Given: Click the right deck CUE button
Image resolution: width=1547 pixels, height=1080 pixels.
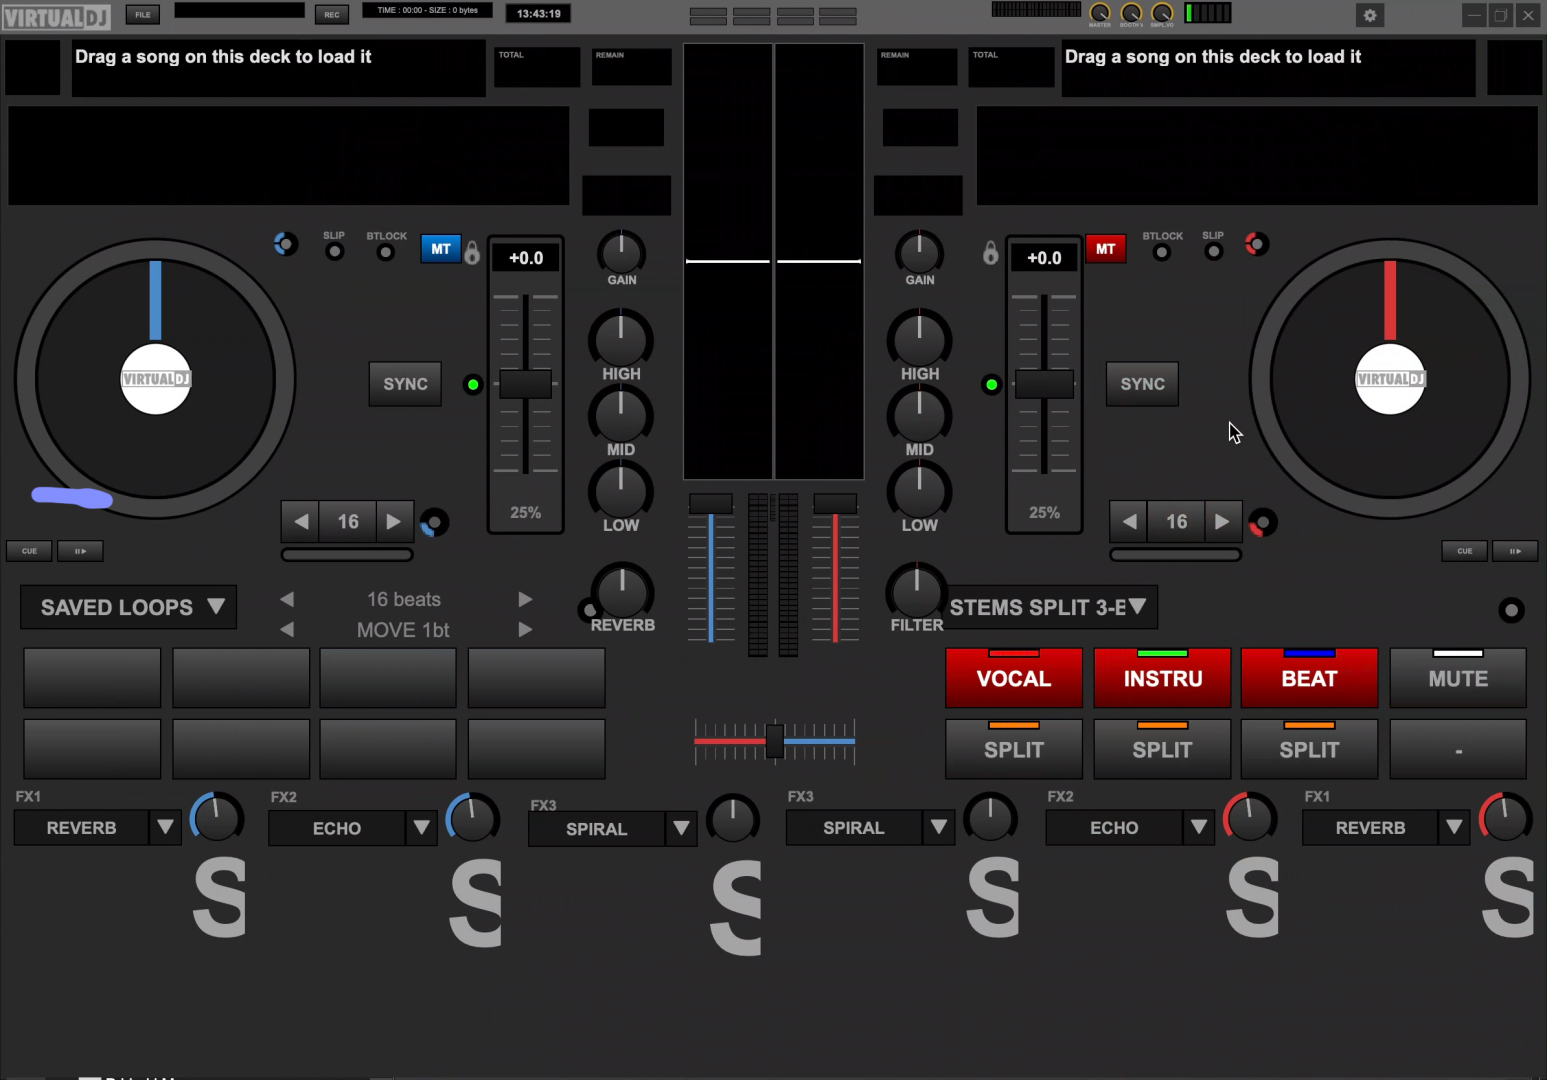Looking at the screenshot, I should [1464, 551].
